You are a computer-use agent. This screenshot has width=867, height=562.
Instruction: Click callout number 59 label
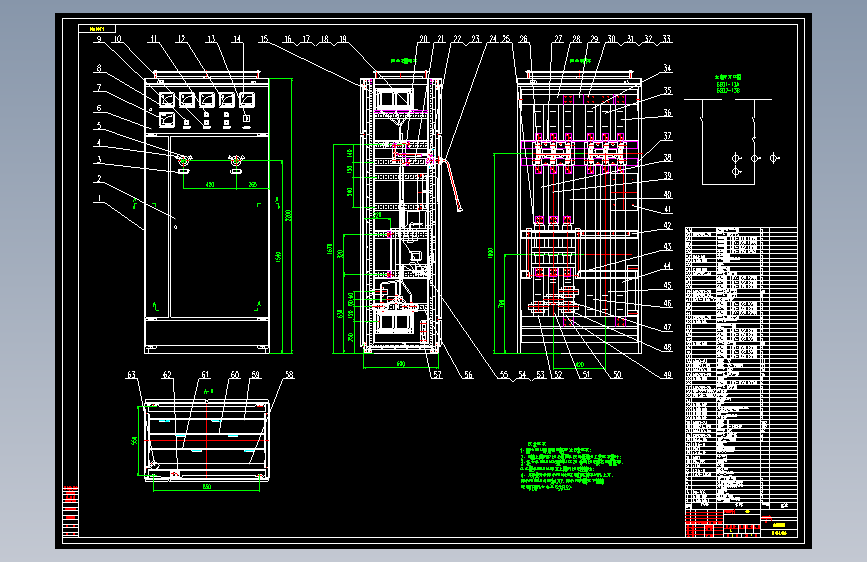tap(255, 374)
